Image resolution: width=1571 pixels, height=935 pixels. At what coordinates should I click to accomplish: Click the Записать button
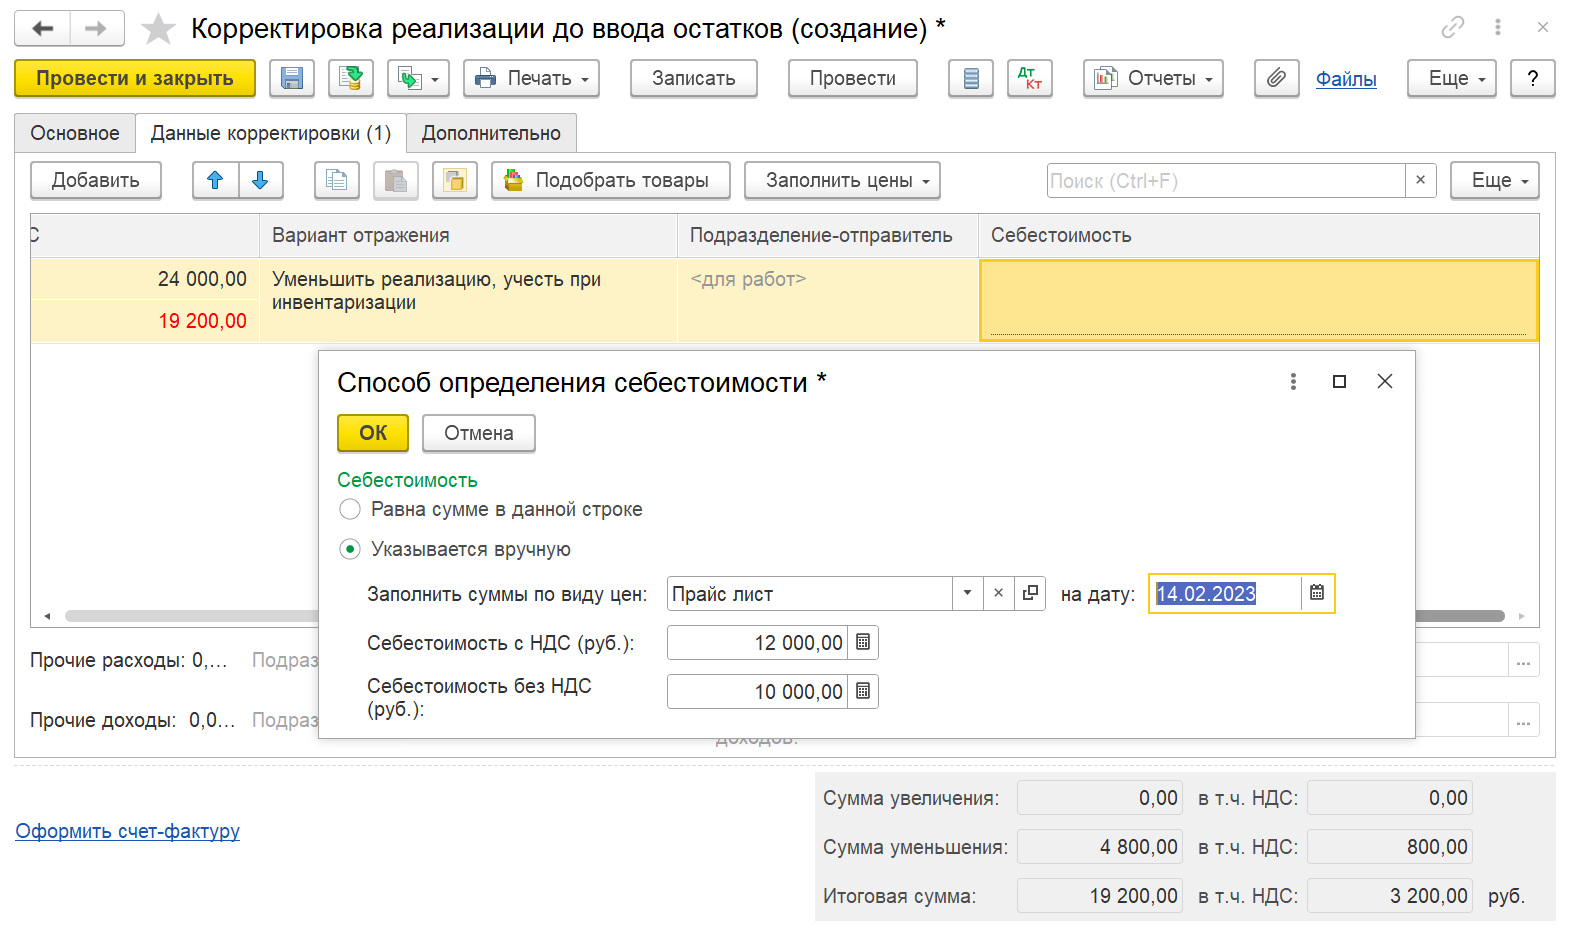pyautogui.click(x=694, y=78)
